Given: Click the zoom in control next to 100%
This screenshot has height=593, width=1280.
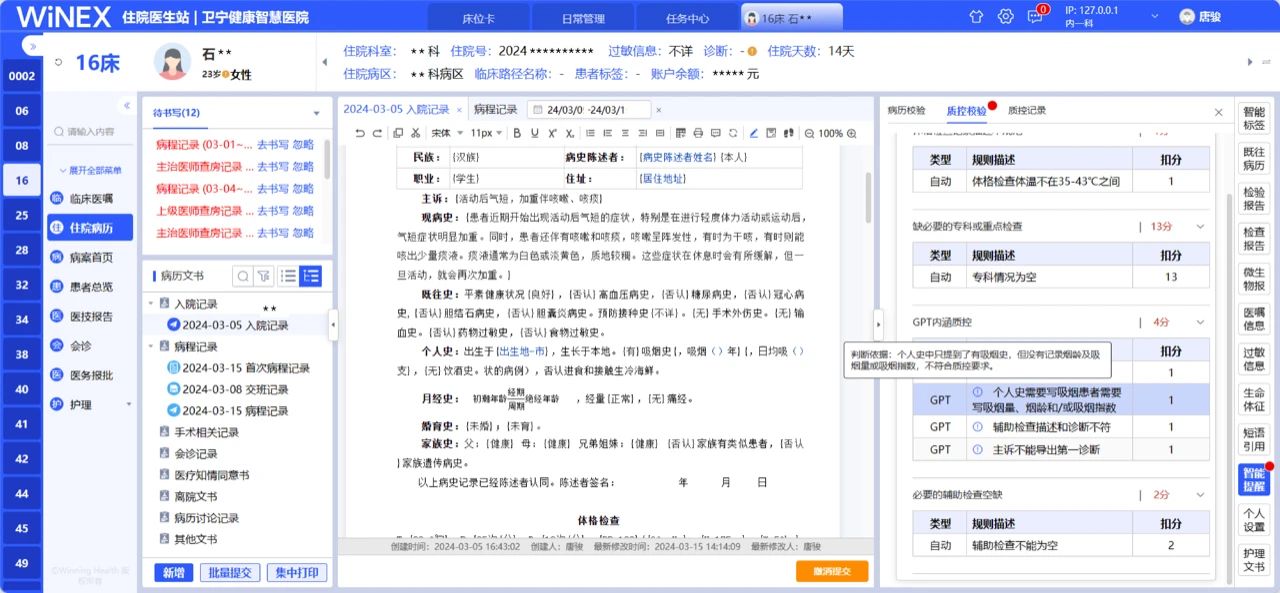Looking at the screenshot, I should coord(851,132).
